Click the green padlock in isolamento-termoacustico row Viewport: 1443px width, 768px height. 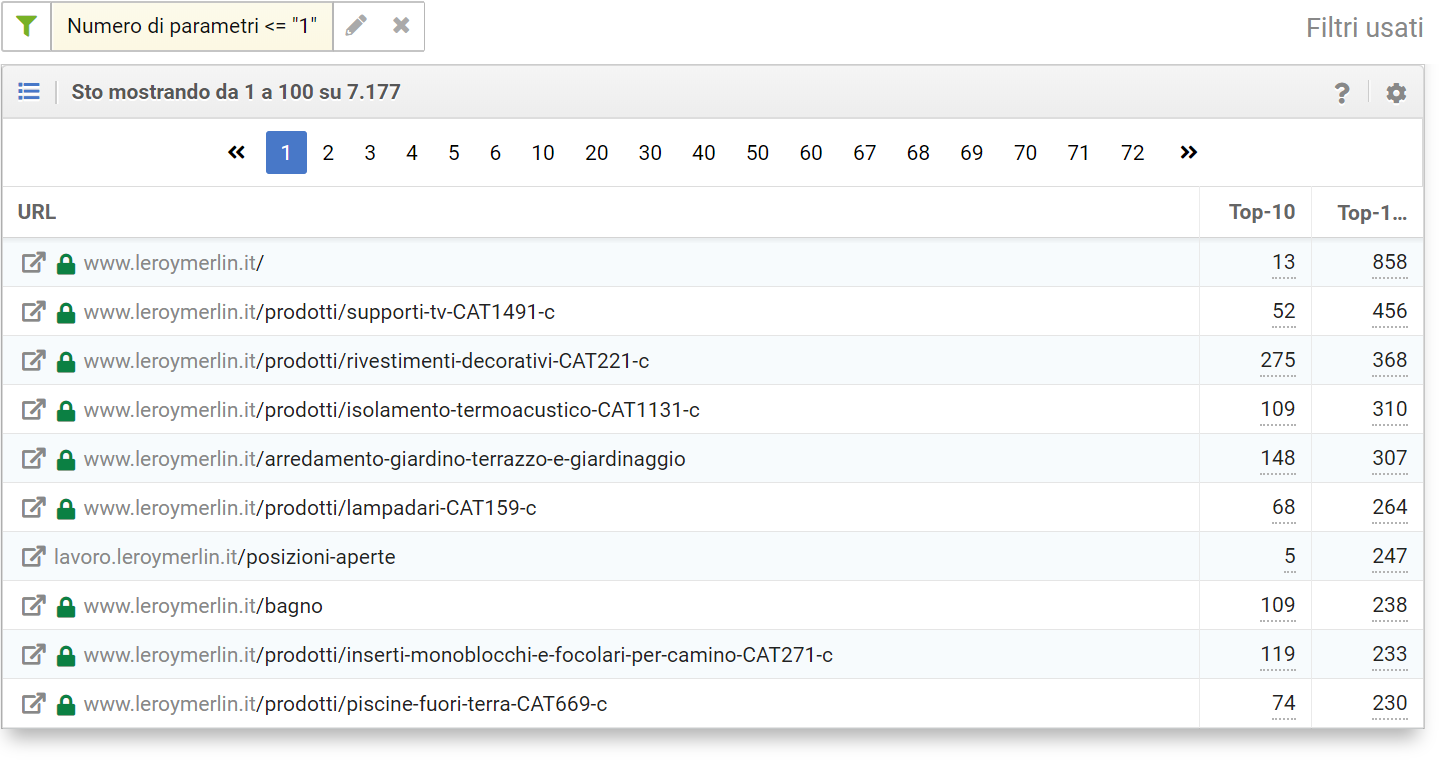point(66,410)
